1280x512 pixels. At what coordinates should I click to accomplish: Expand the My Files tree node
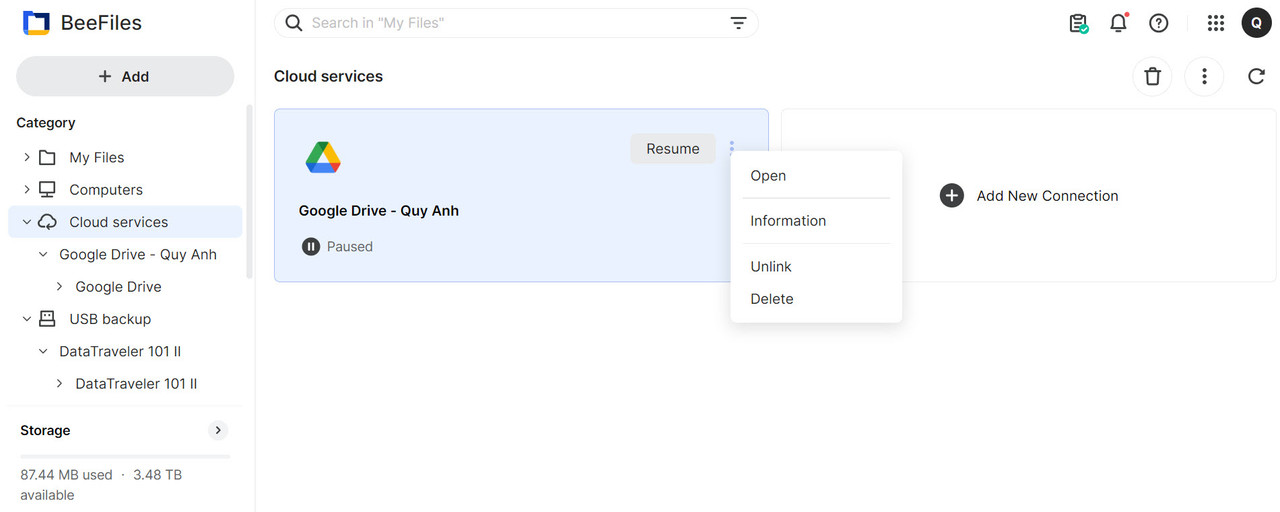[x=27, y=157]
